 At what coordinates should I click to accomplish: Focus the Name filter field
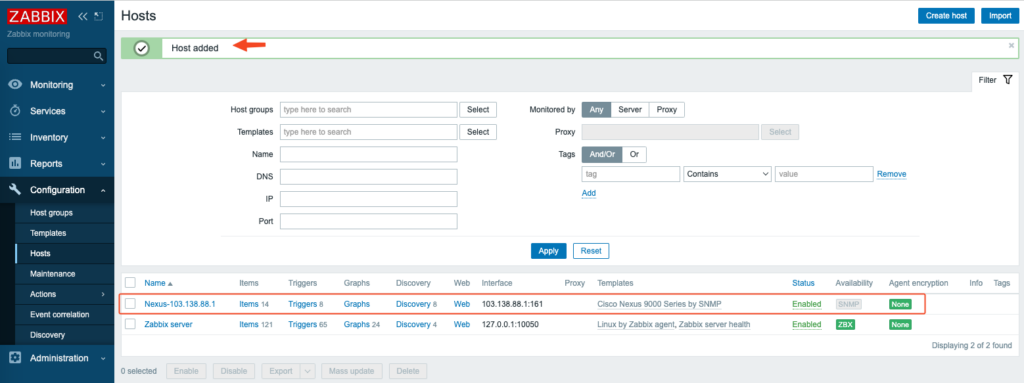(x=369, y=154)
